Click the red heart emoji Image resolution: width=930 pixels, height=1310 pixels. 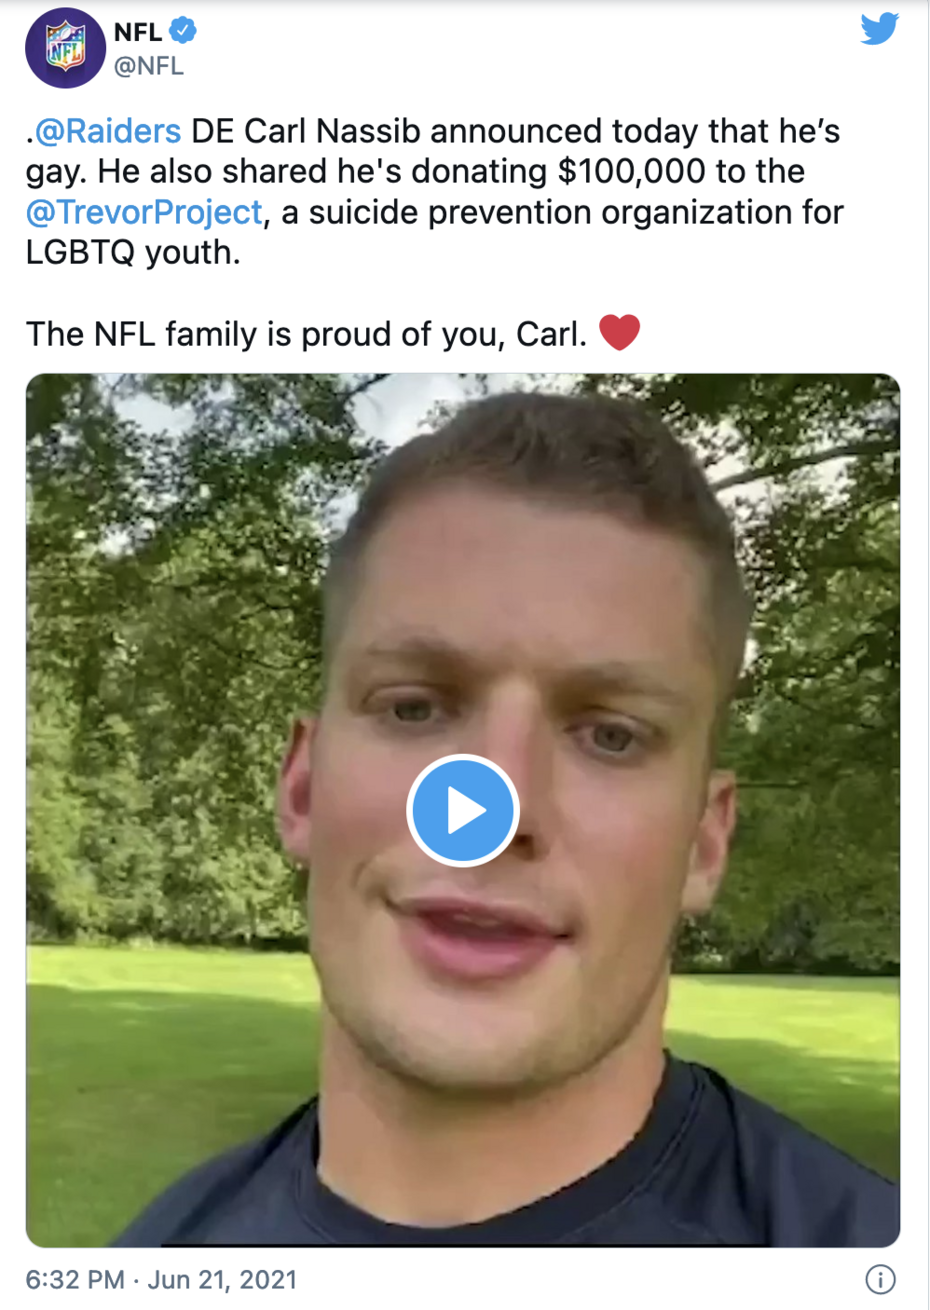click(x=619, y=333)
